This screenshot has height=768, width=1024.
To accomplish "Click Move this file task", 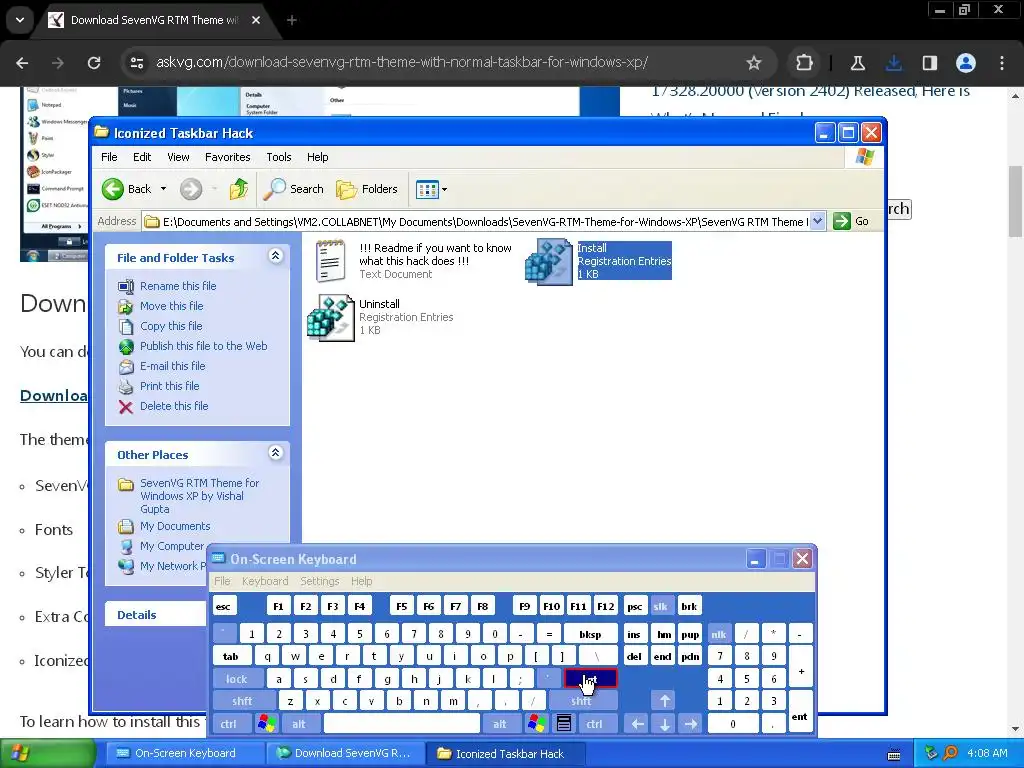I will (x=171, y=306).
